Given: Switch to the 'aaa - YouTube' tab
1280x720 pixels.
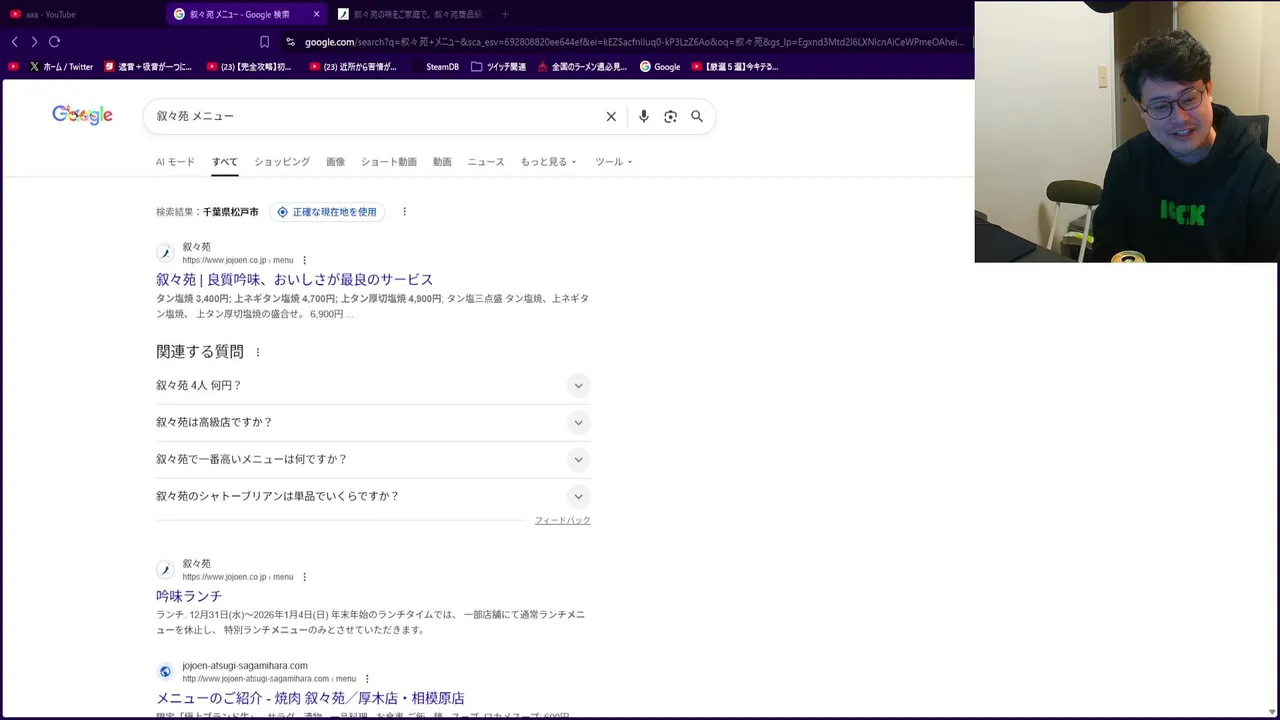Looking at the screenshot, I should [x=82, y=14].
